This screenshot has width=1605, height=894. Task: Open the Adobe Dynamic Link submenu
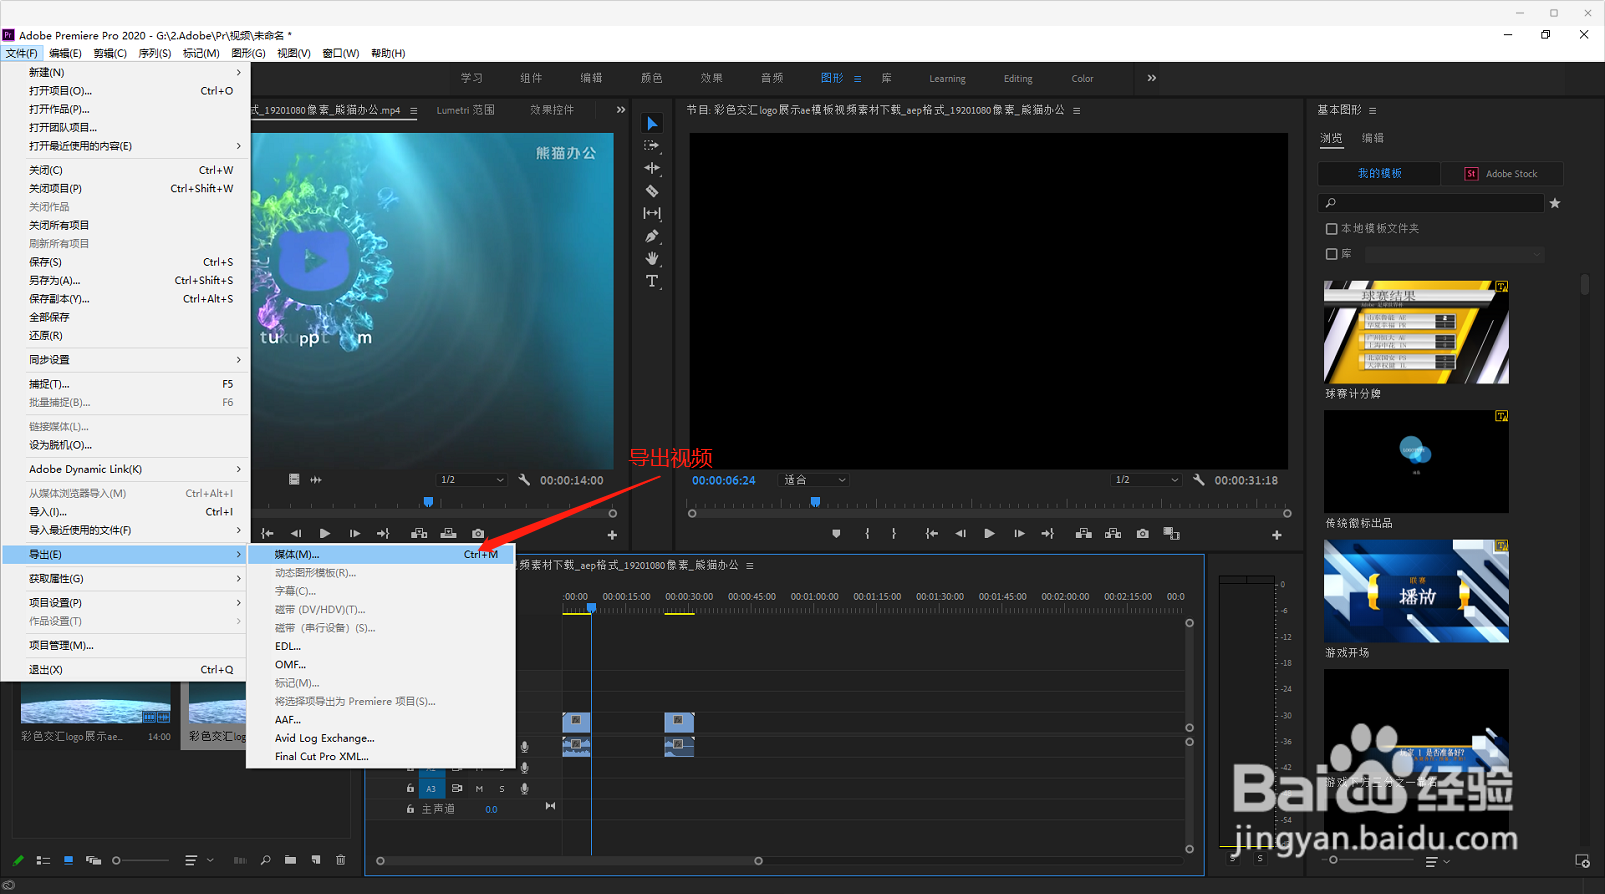coord(125,469)
